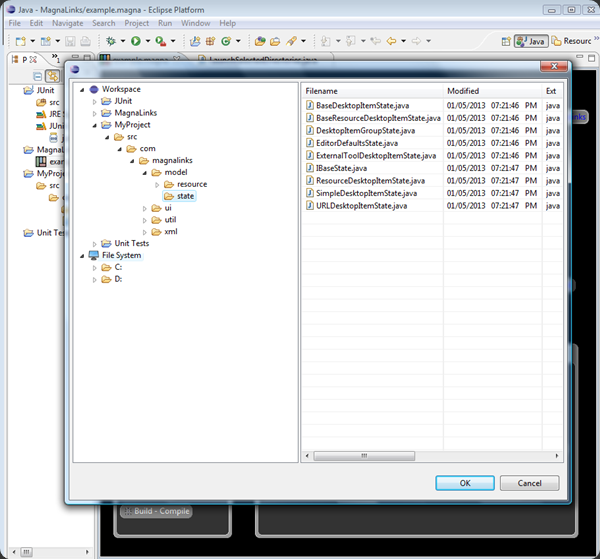Select EditorDefaultsState.java in file list
Image resolution: width=600 pixels, height=559 pixels.
coord(357,143)
